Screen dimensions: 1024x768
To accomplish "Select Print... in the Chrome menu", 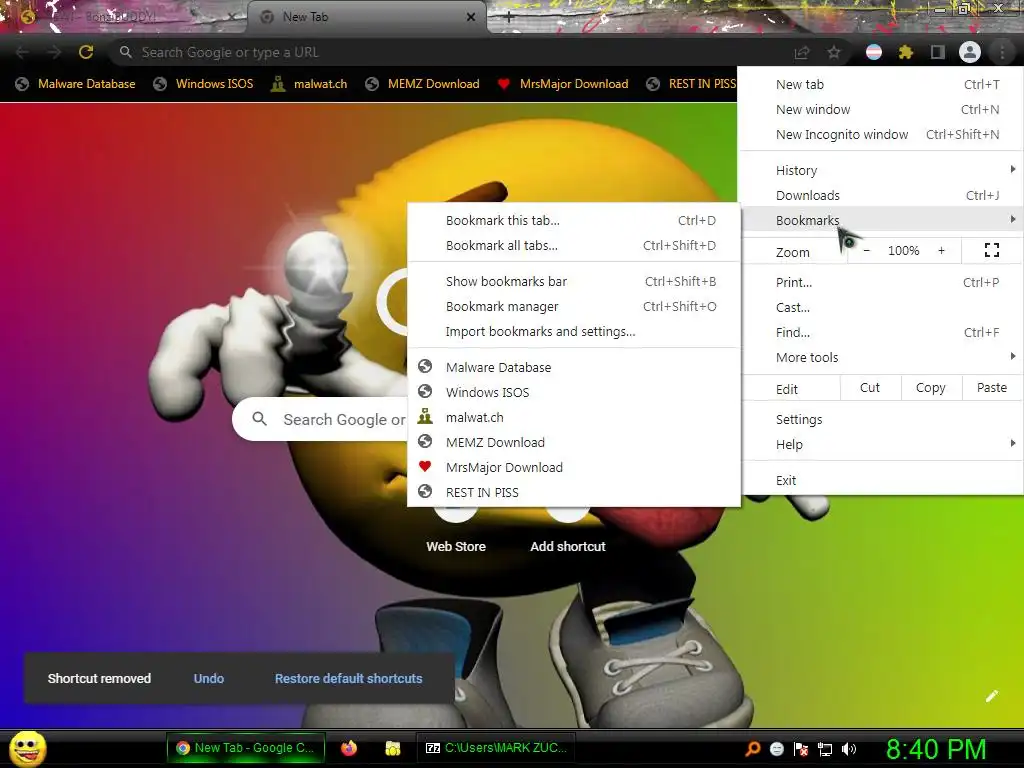I will pos(882,282).
